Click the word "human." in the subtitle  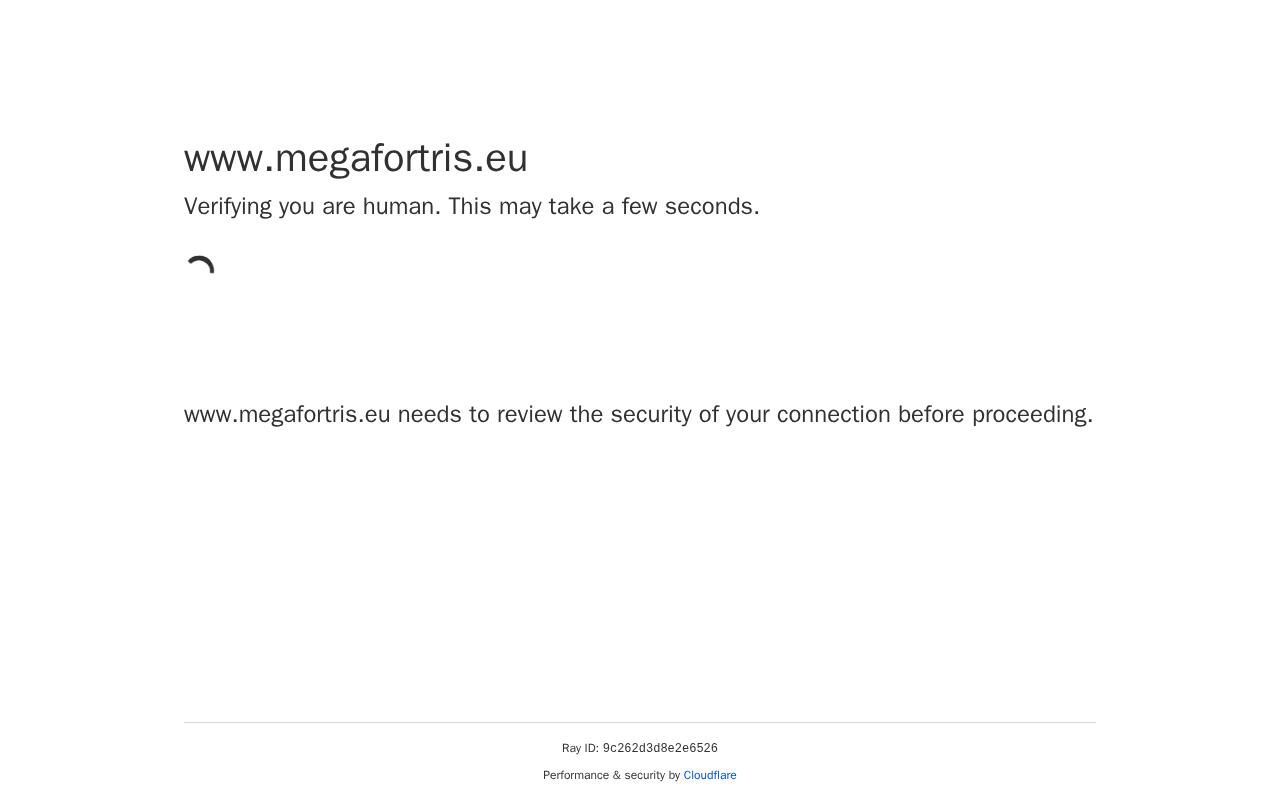(402, 207)
